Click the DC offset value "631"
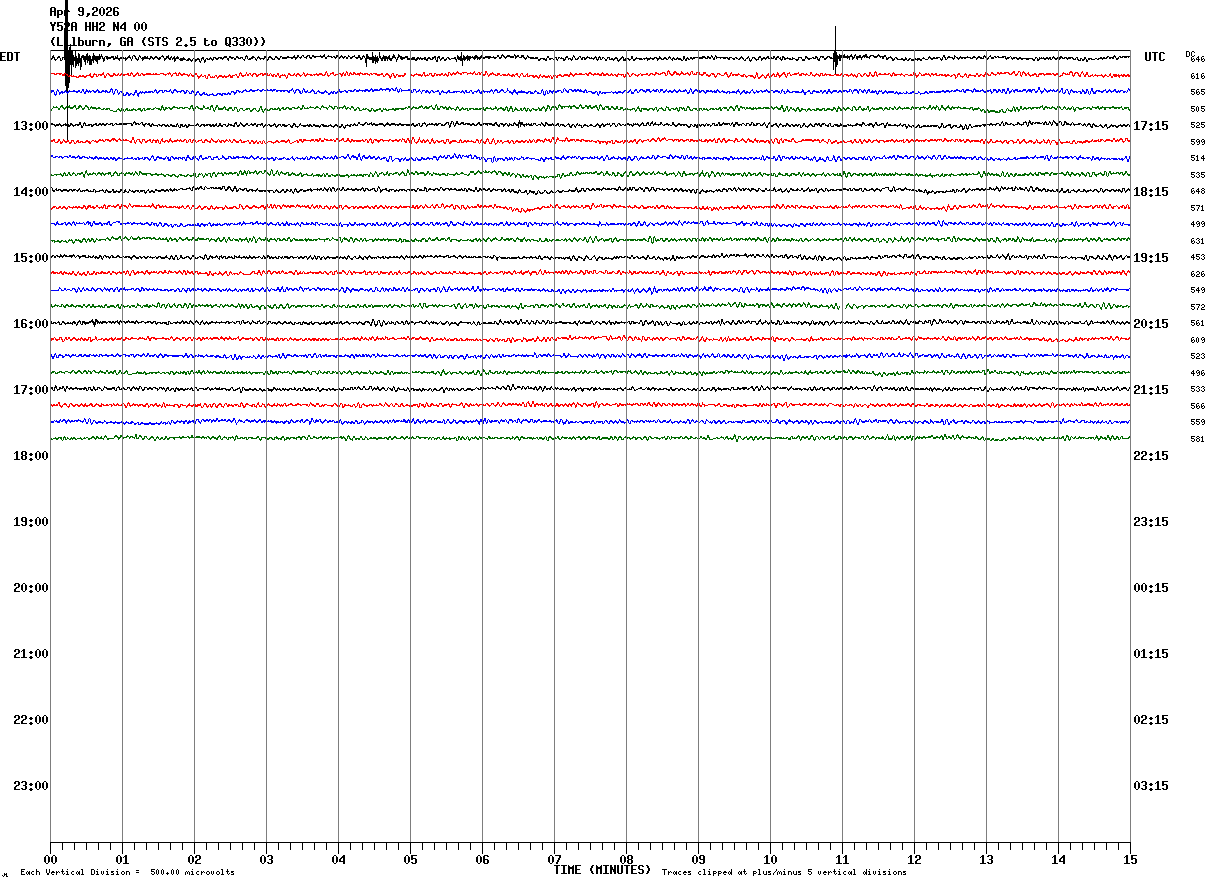This screenshot has width=1210, height=886. coord(1197,241)
